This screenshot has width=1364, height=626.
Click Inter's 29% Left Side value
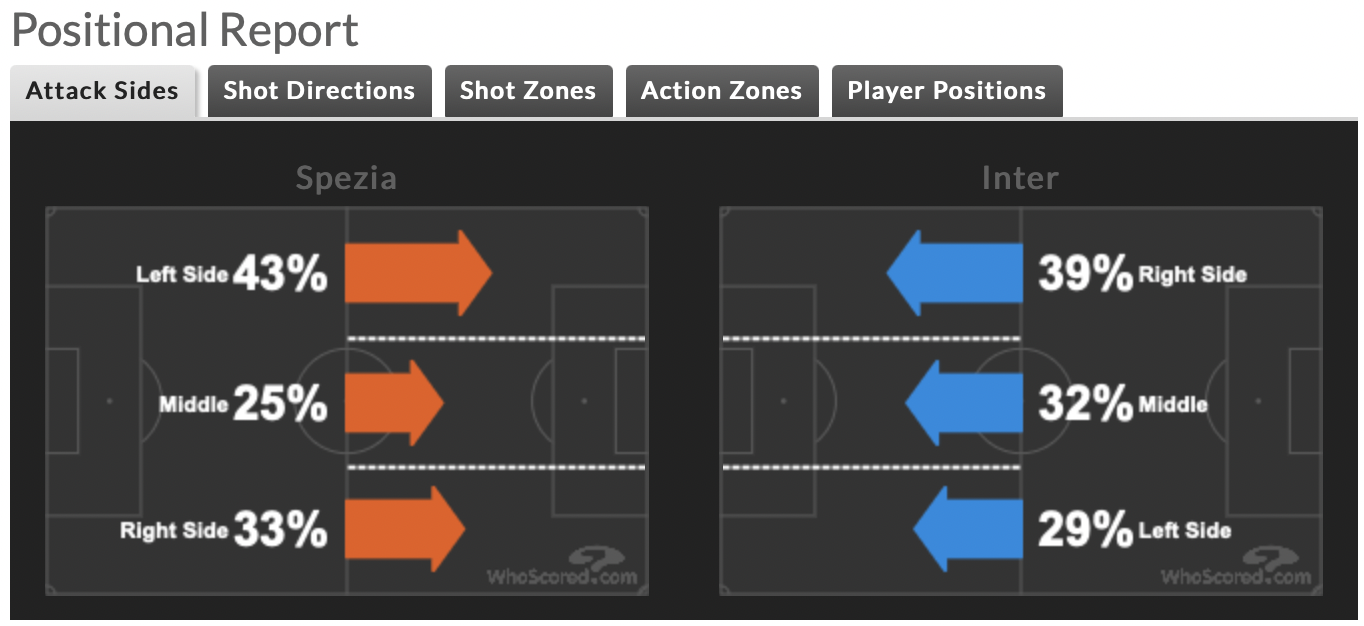[x=1085, y=530]
